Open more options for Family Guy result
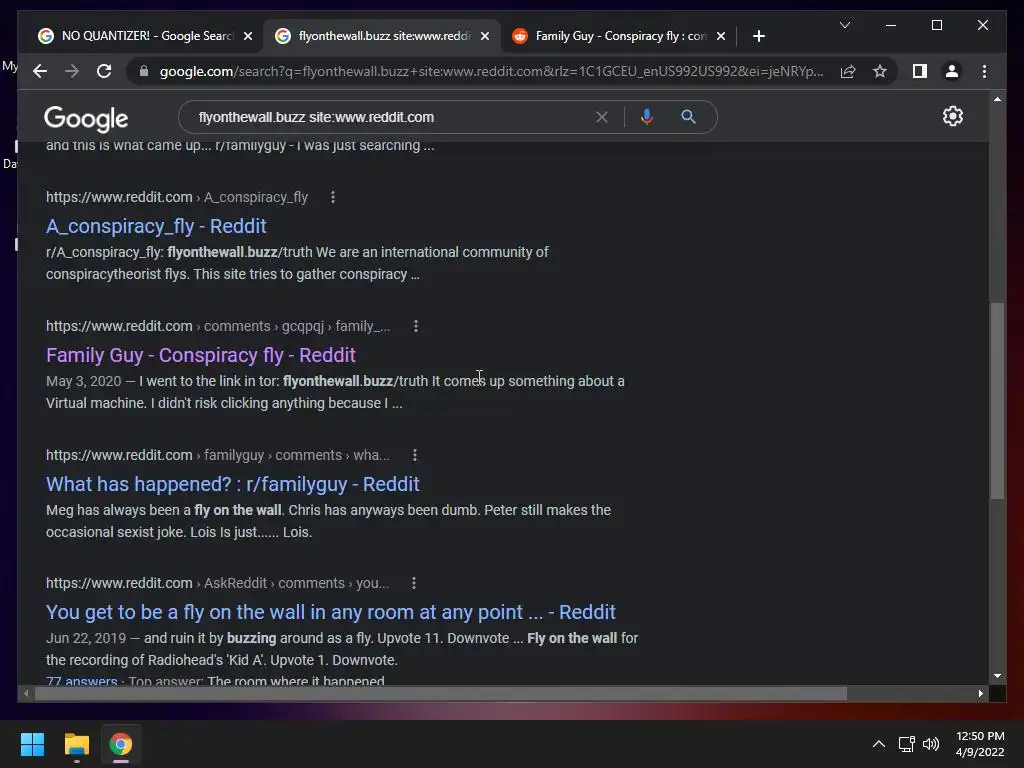 [x=416, y=326]
